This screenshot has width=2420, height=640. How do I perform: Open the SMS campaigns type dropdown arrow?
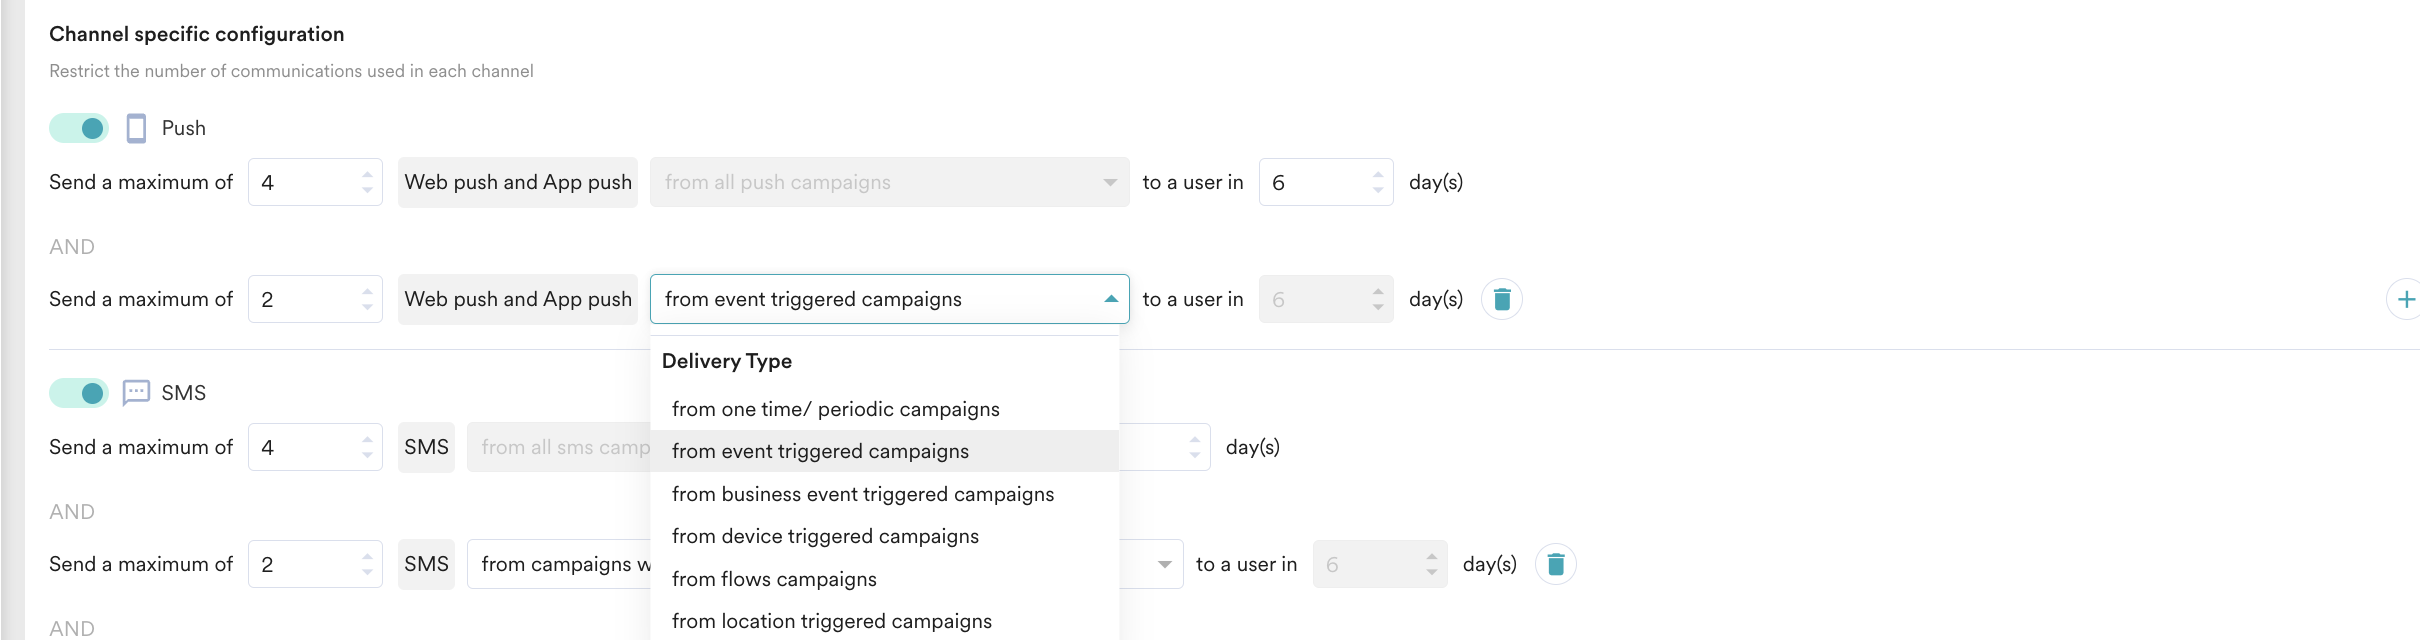click(1164, 564)
